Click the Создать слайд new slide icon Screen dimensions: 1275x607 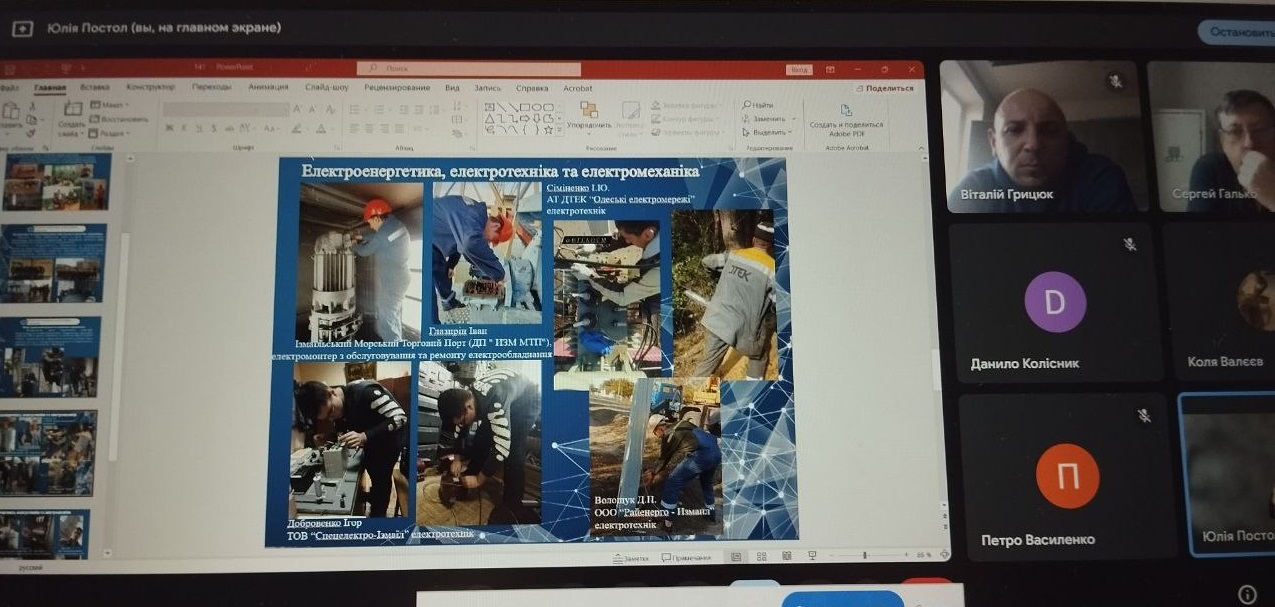coord(72,109)
